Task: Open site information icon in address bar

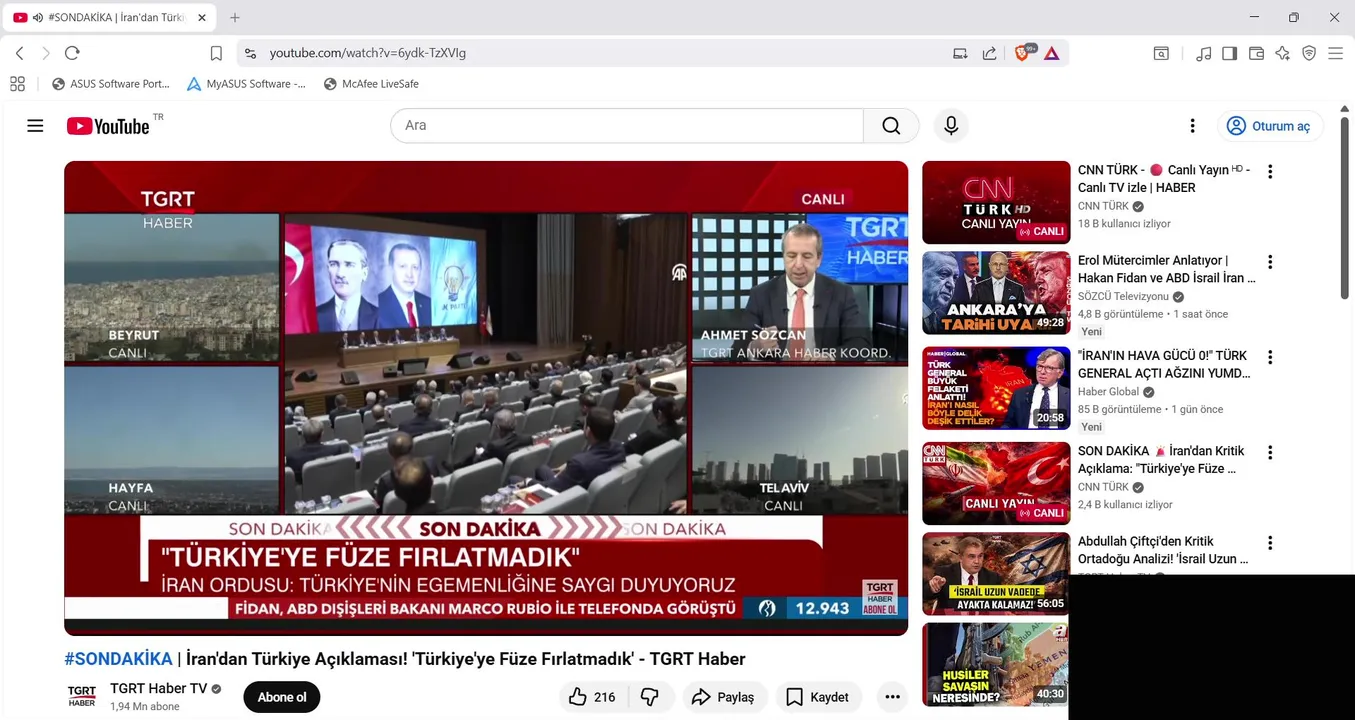Action: [x=250, y=53]
